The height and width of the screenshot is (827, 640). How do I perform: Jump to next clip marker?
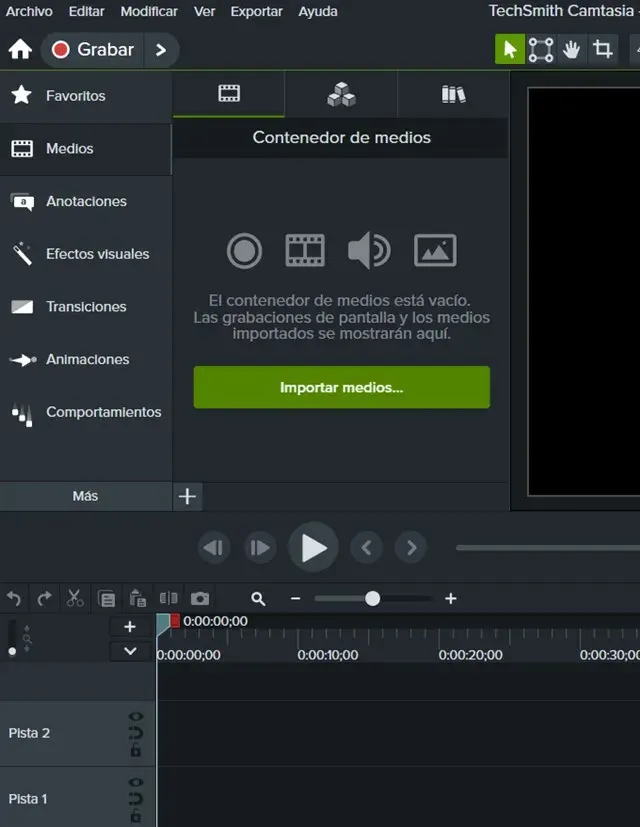pyautogui.click(x=412, y=547)
